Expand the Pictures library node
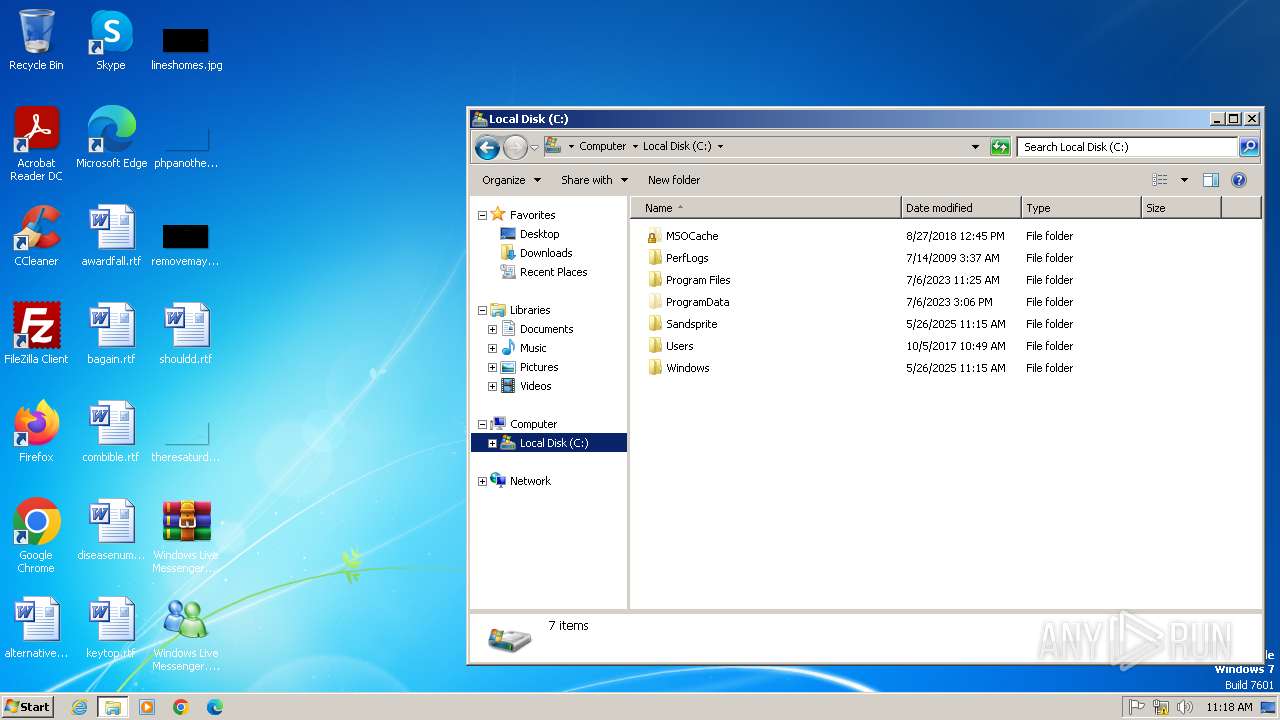 (492, 367)
